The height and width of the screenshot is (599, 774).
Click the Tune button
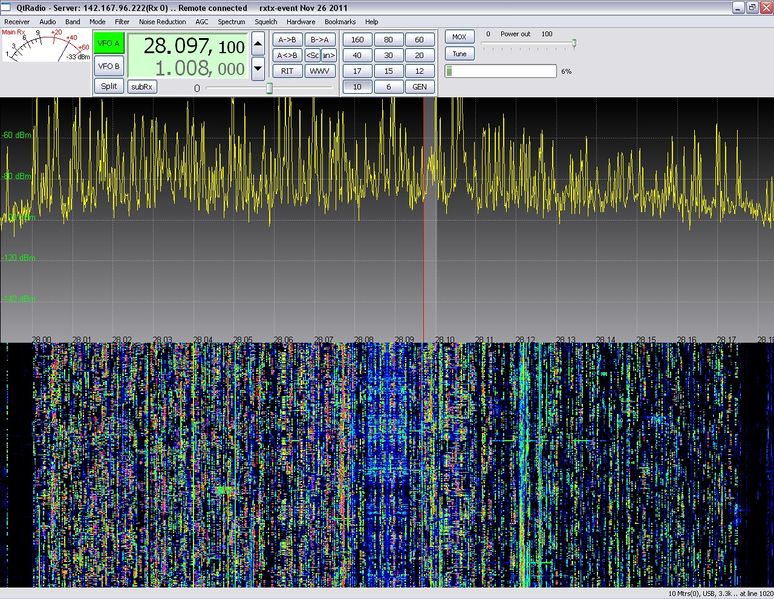pyautogui.click(x=459, y=54)
